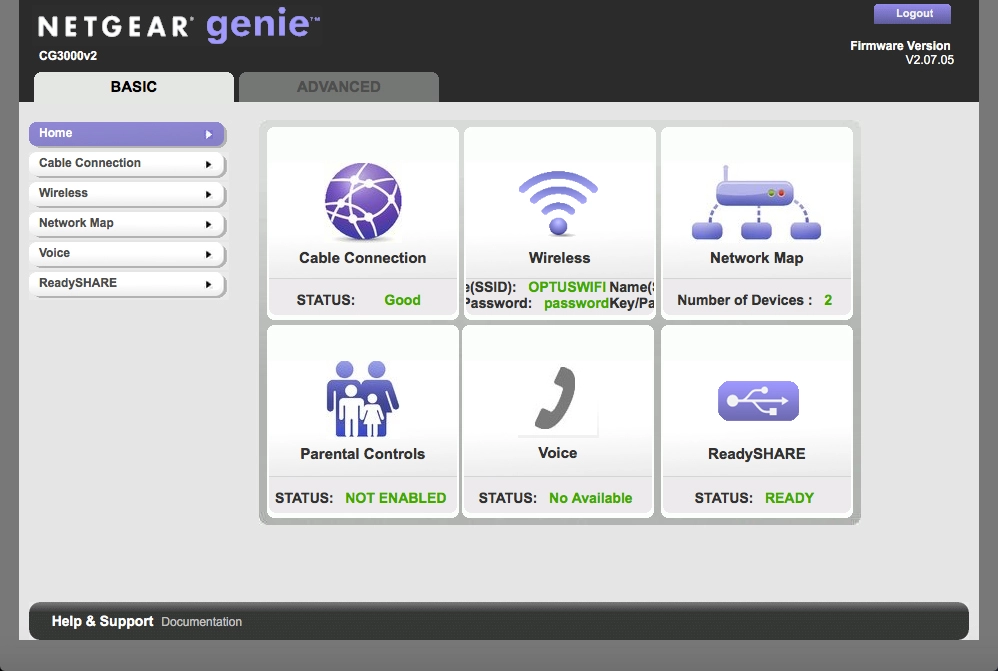The width and height of the screenshot is (998, 671).
Task: Click the Network Map tile title
Action: coord(757,258)
